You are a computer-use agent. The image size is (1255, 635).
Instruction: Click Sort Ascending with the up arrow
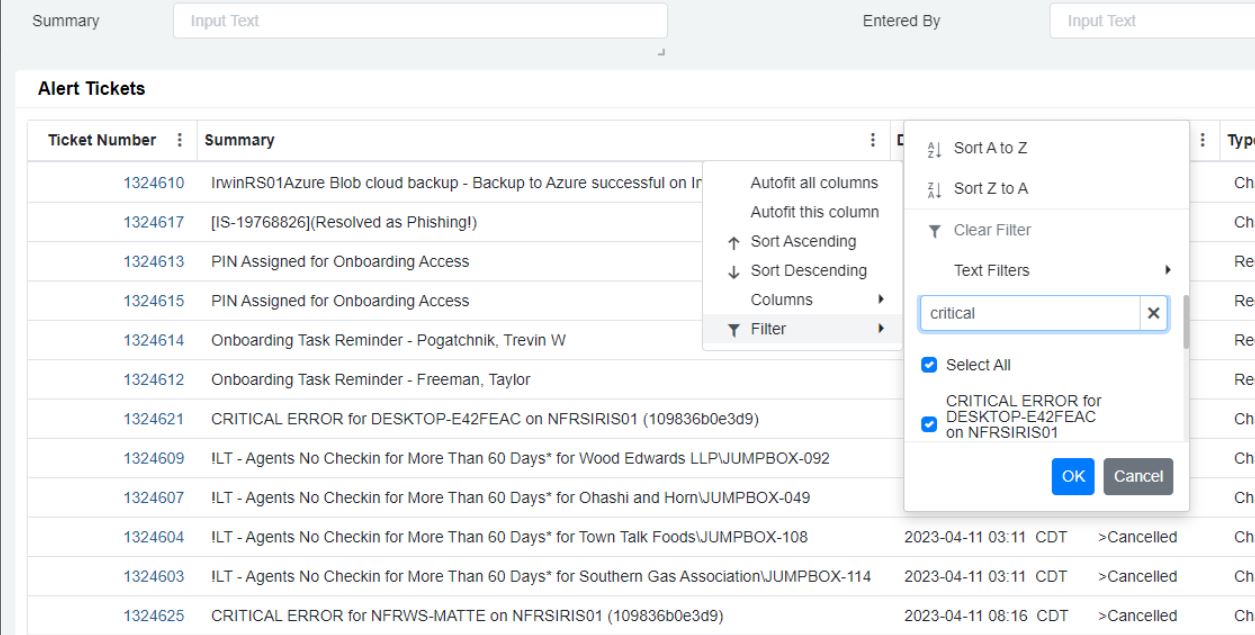click(802, 241)
